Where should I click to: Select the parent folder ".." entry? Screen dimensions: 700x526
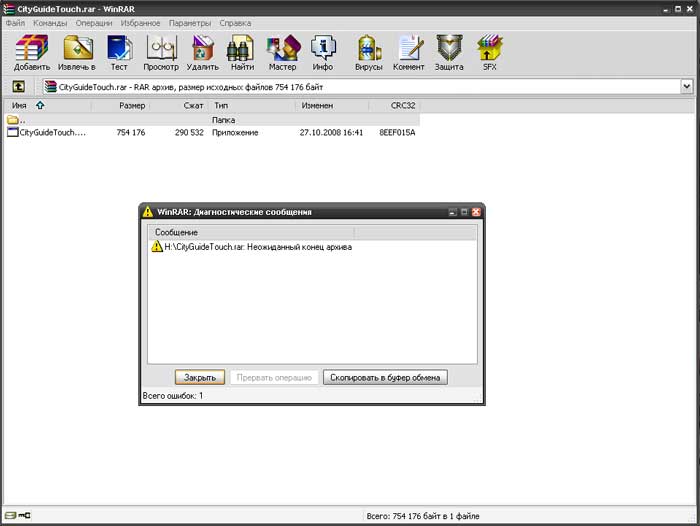(x=20, y=119)
